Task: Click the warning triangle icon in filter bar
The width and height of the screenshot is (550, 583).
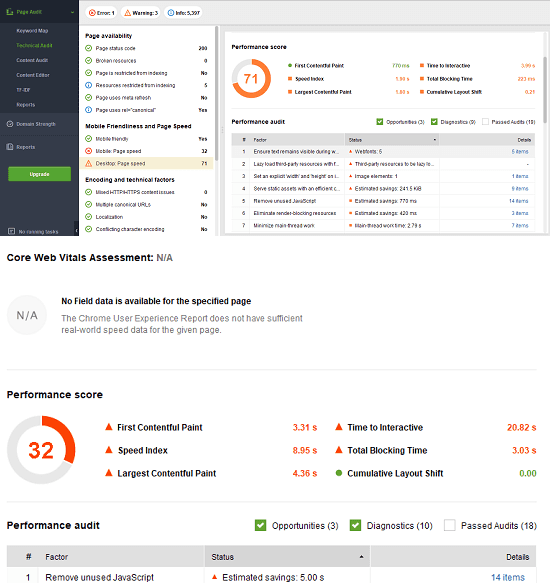Action: pyautogui.click(x=128, y=13)
